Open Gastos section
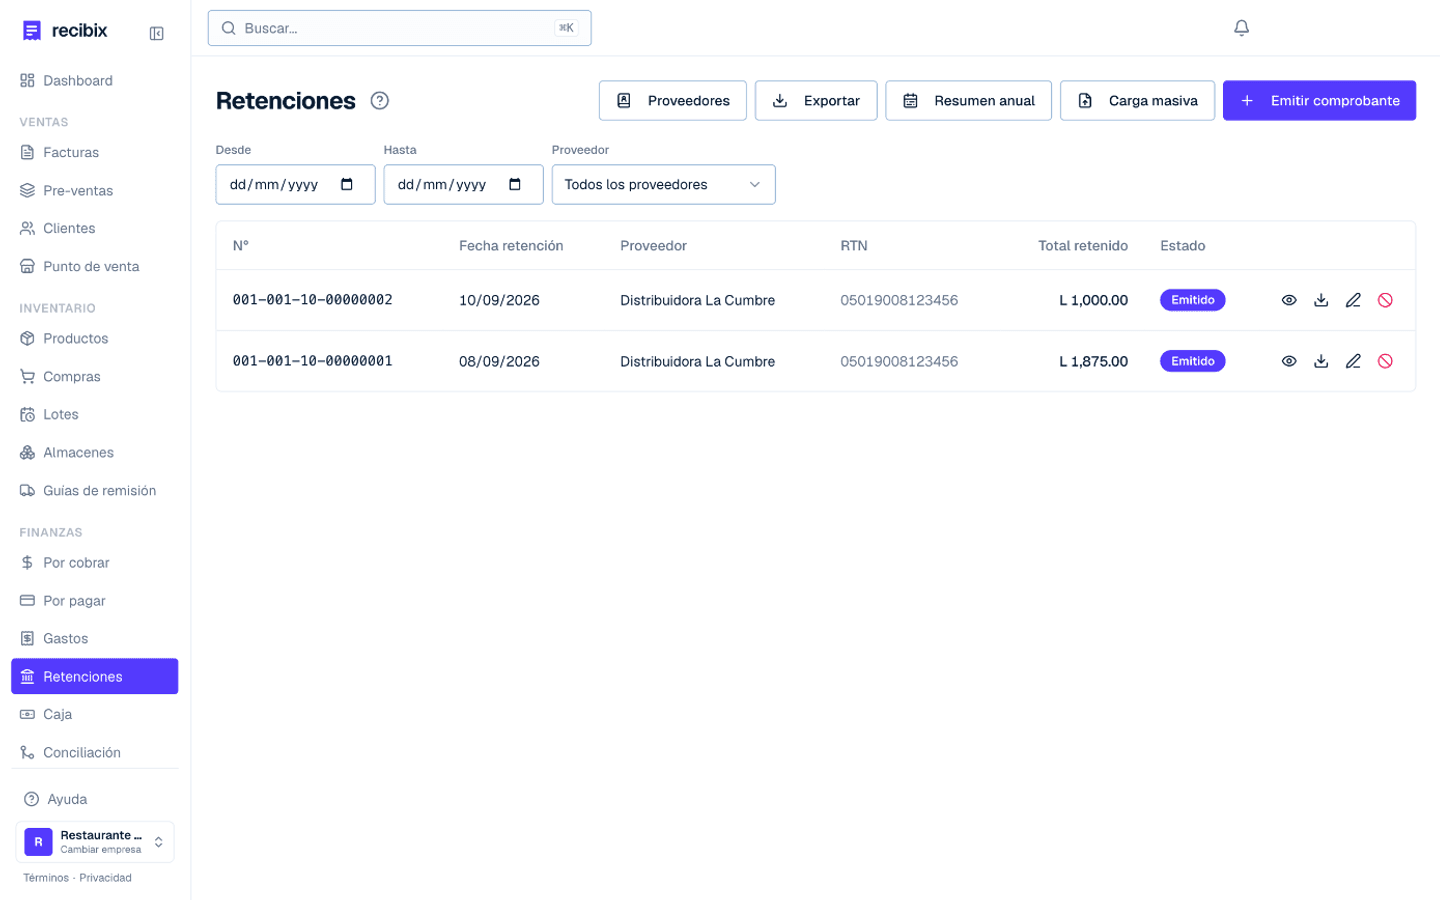Viewport: 1440px width, 900px height. 95,639
